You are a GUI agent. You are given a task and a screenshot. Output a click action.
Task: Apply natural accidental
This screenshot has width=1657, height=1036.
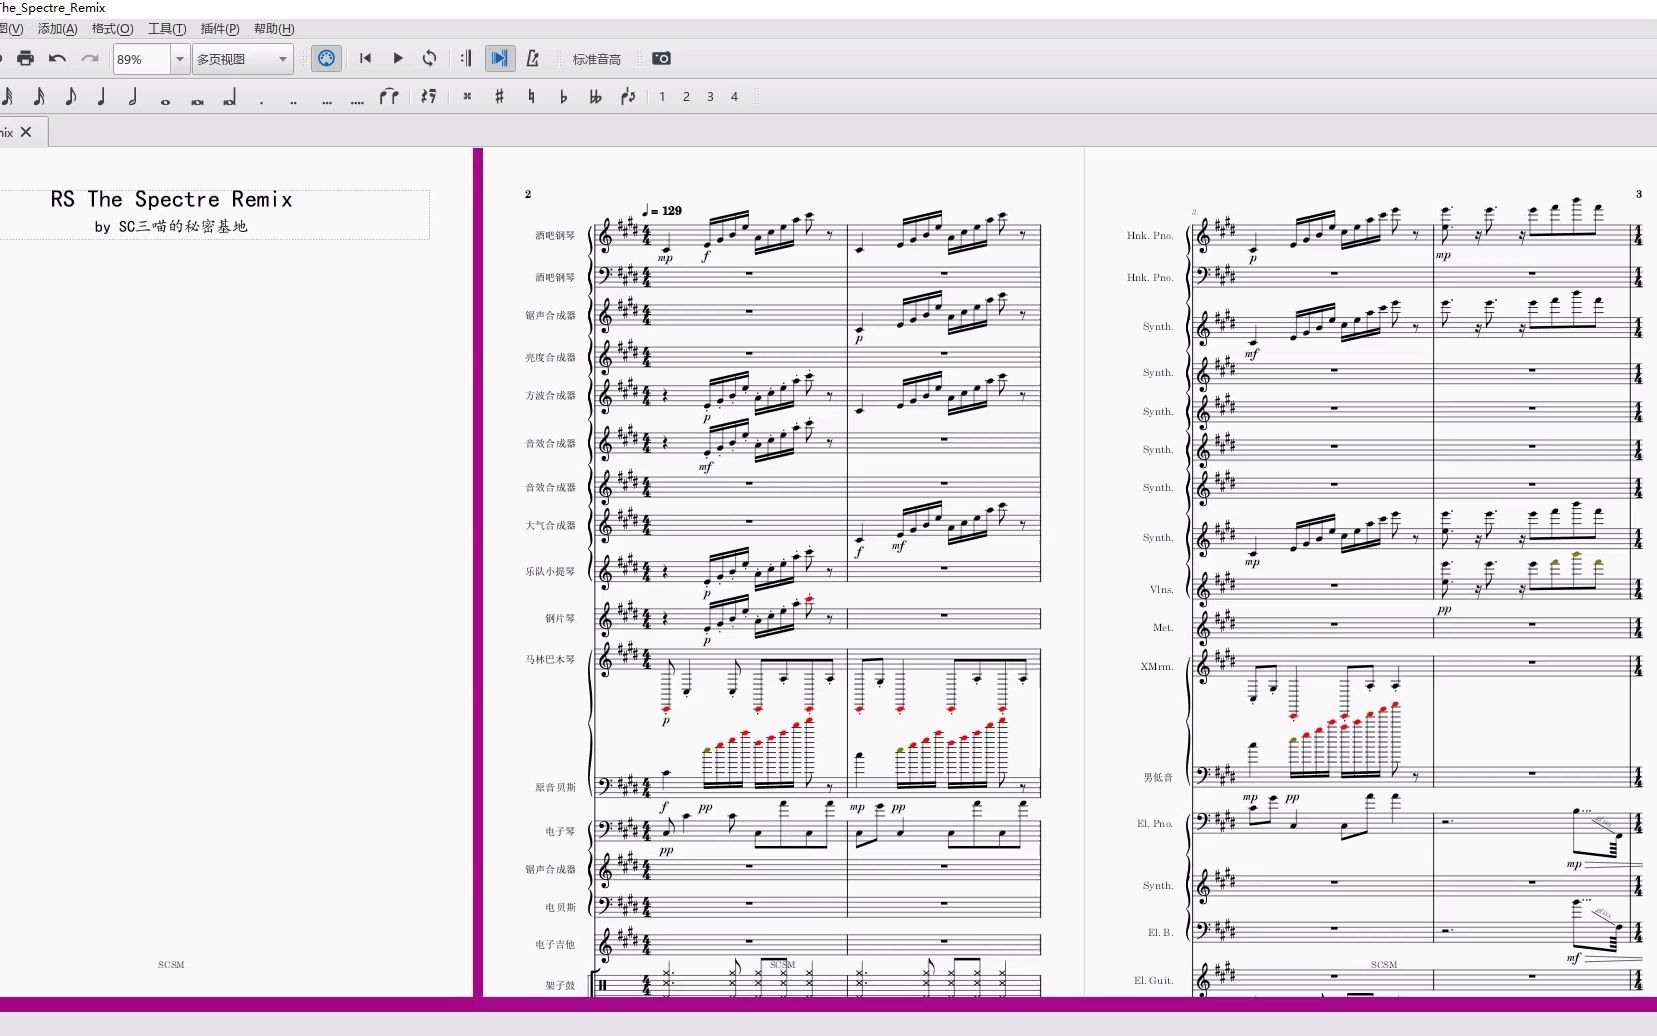531,97
